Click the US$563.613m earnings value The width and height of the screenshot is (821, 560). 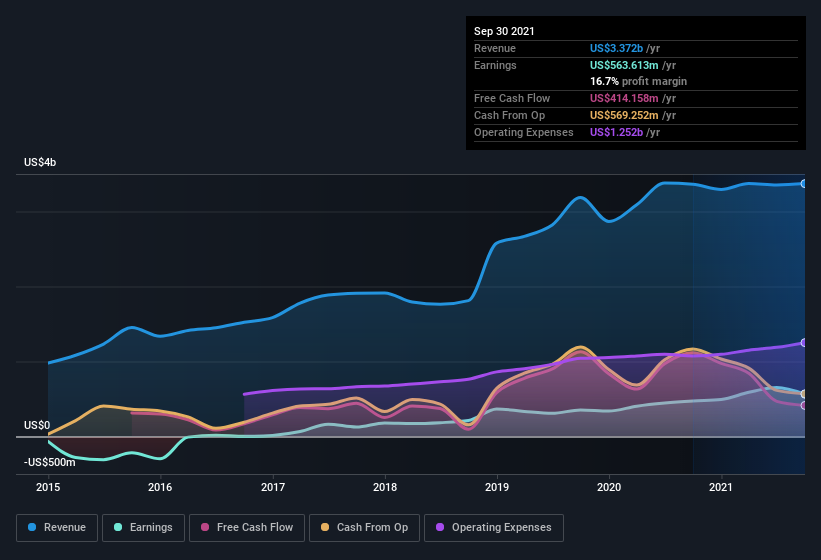(624, 65)
